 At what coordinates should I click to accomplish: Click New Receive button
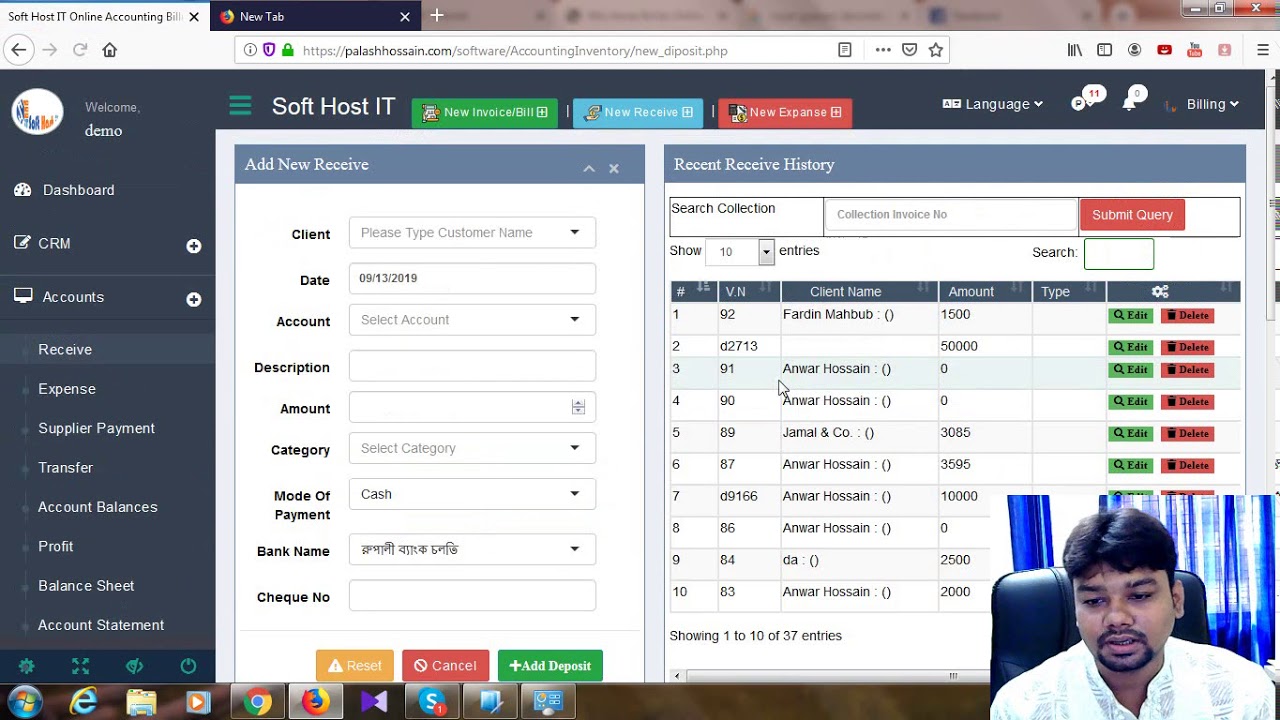tap(638, 112)
